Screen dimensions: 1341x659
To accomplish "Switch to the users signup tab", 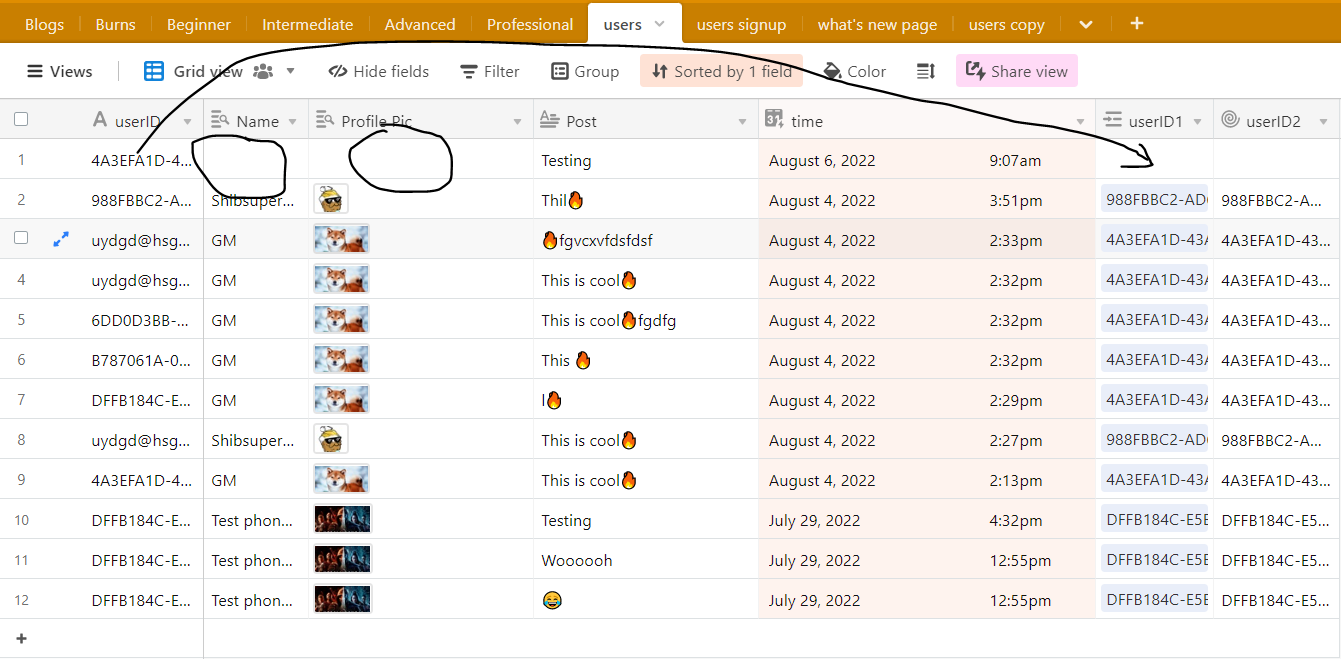I will tap(742, 24).
